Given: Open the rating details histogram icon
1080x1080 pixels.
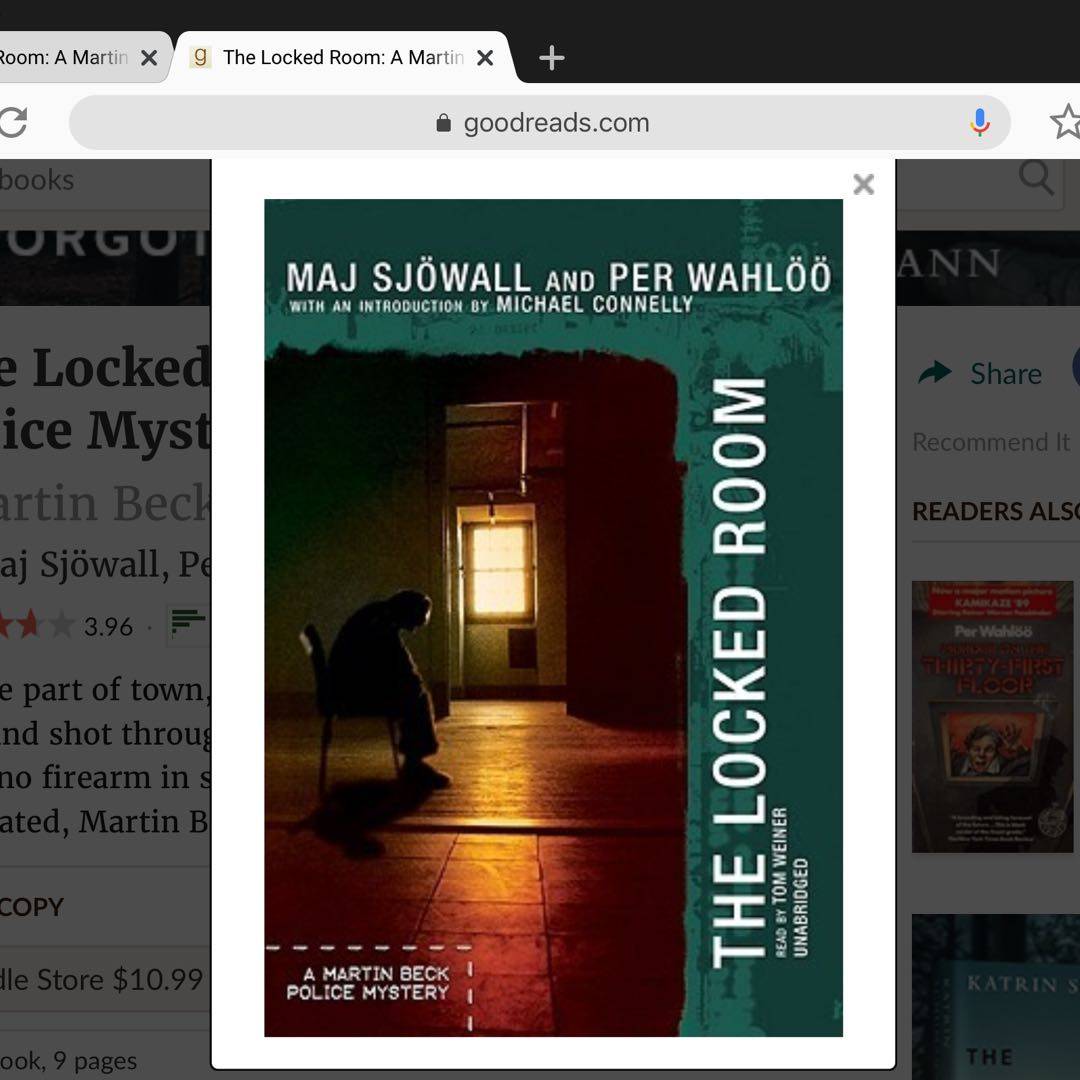Looking at the screenshot, I should [x=186, y=624].
